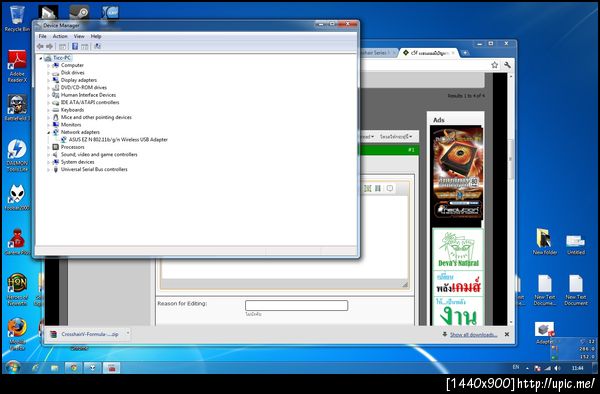Select foobar2000 desktop shortcut
Screen dimensions: 600x394
pos(17,197)
